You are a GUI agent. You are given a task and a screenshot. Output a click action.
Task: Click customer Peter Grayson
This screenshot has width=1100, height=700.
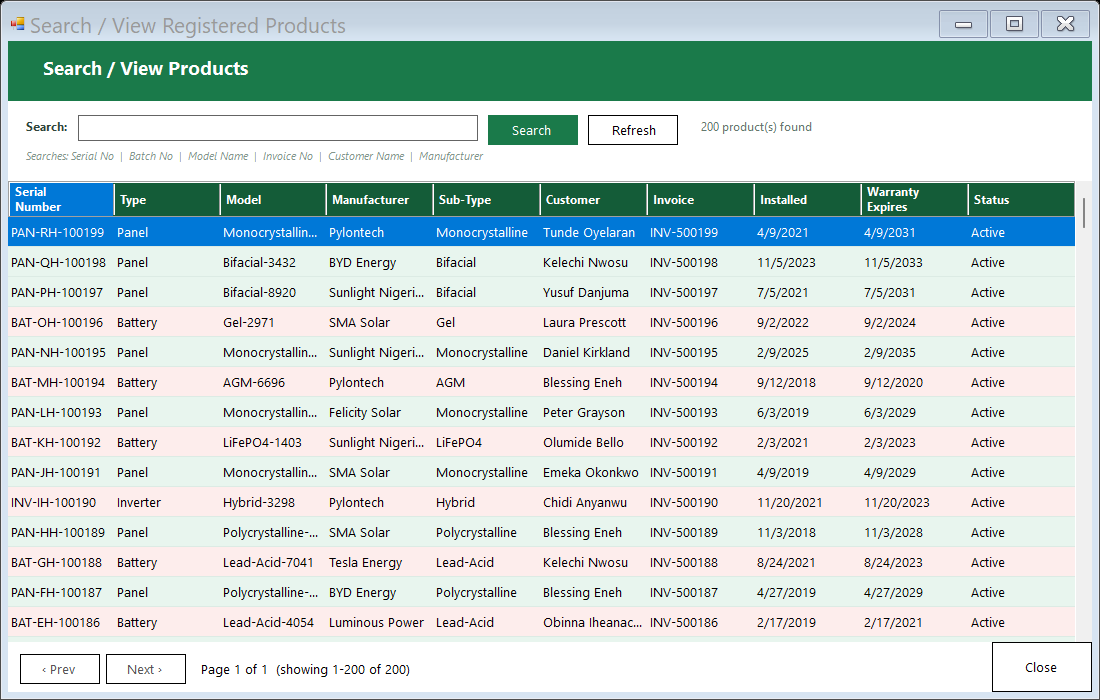(584, 412)
